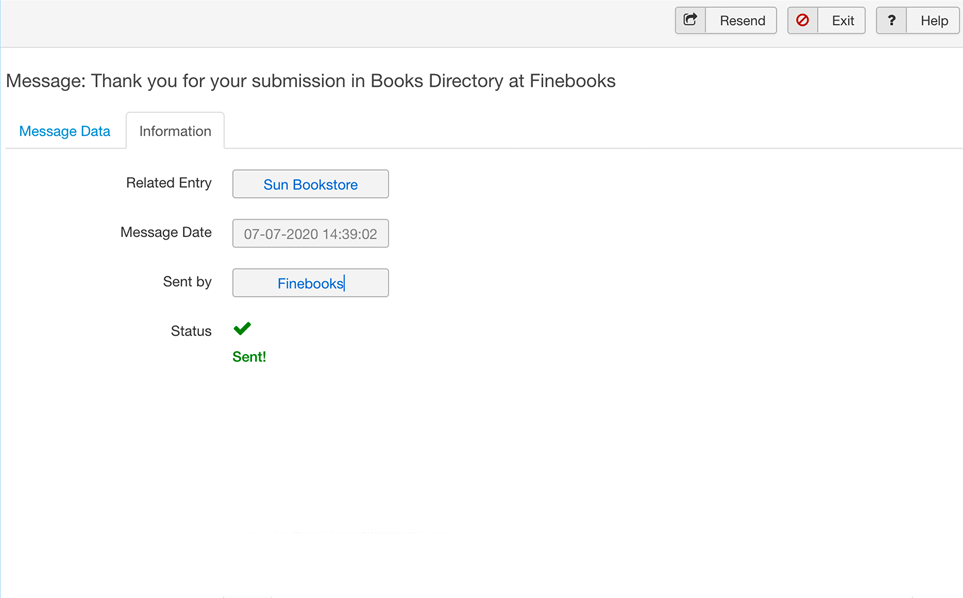Click the Message Date label
This screenshot has height=598, width=963.
point(166,232)
